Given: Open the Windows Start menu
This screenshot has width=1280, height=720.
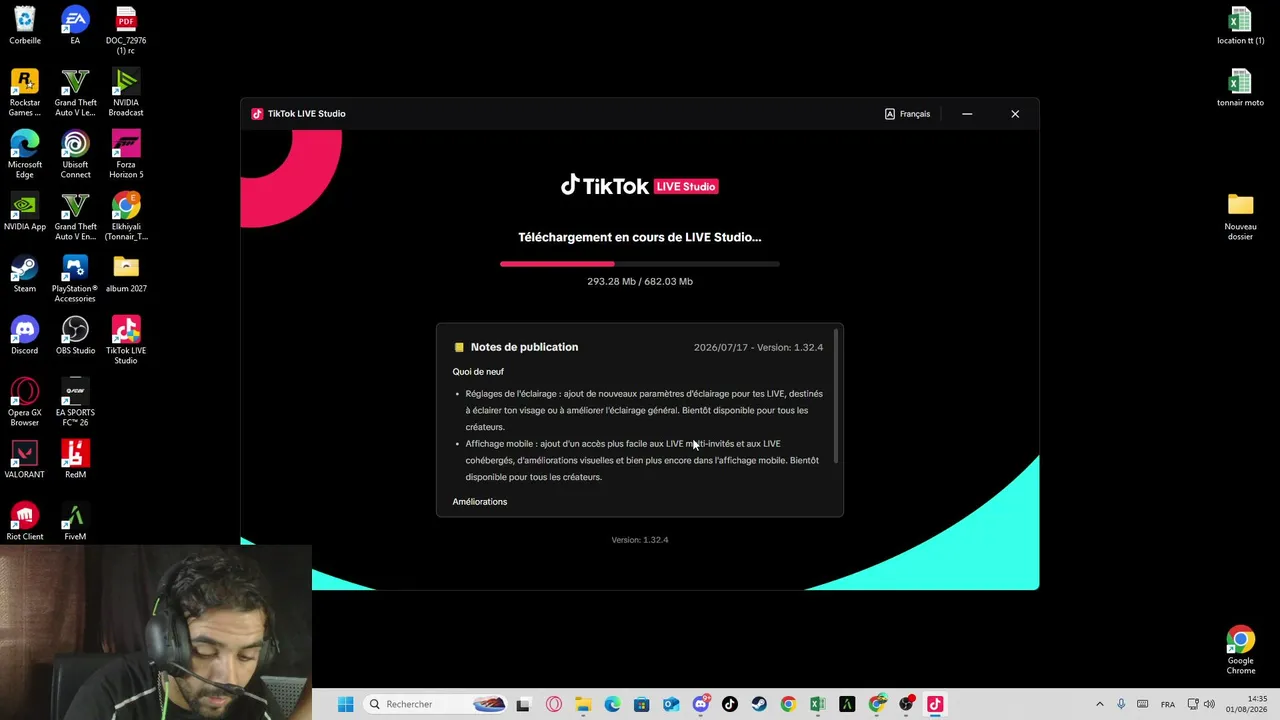Looking at the screenshot, I should 345,704.
